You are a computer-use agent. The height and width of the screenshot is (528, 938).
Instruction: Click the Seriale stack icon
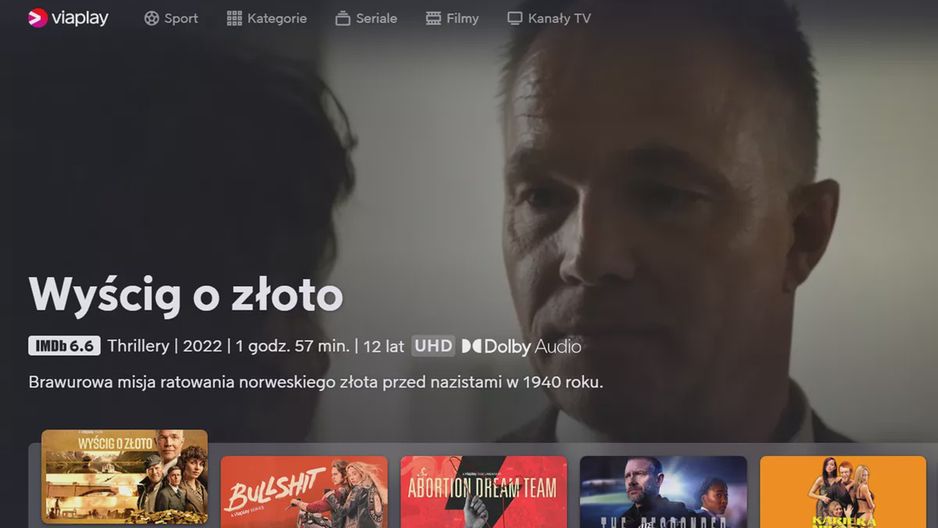click(x=343, y=19)
